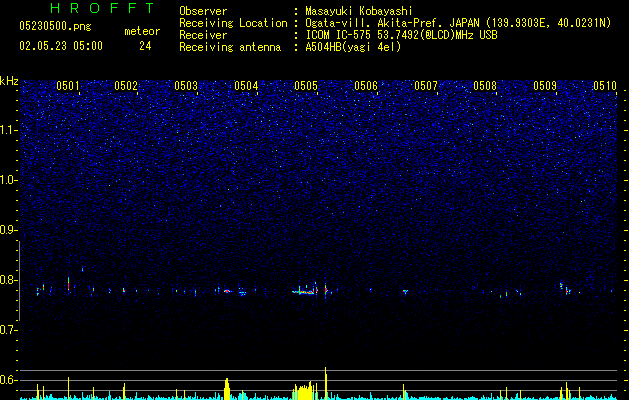Click the 0509 time marker
629x400 pixels.
(545, 86)
